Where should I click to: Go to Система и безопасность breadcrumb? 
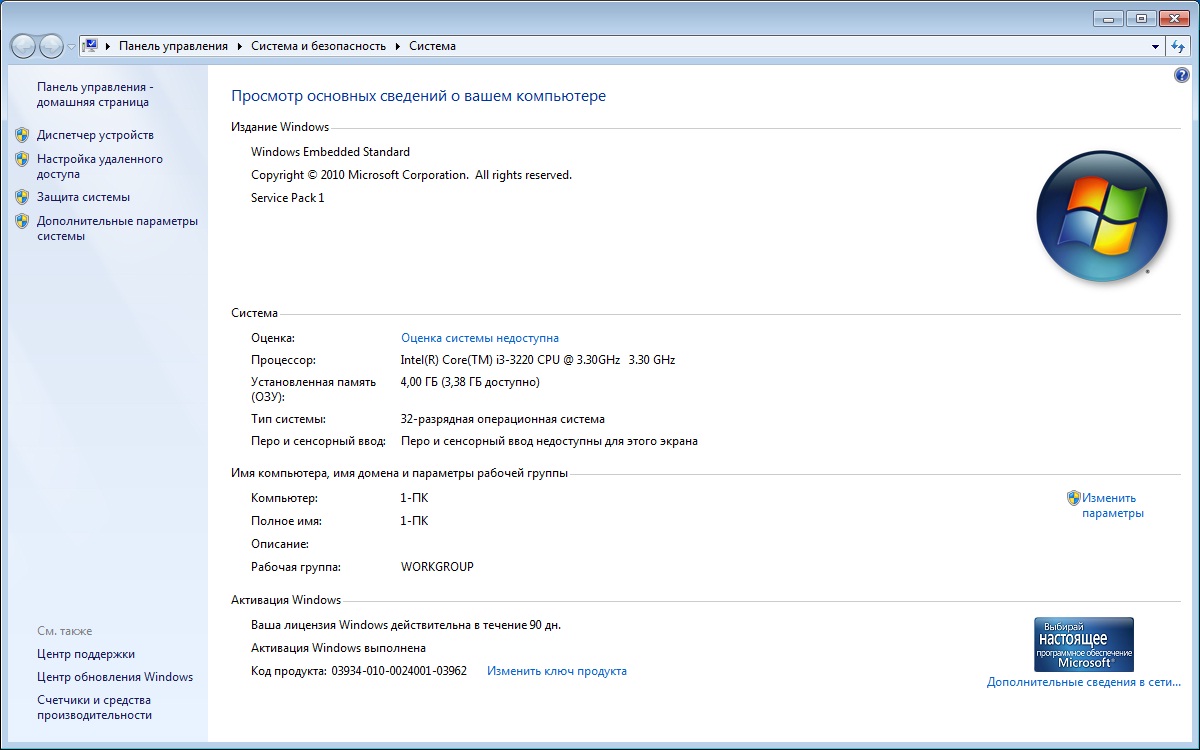pos(318,46)
